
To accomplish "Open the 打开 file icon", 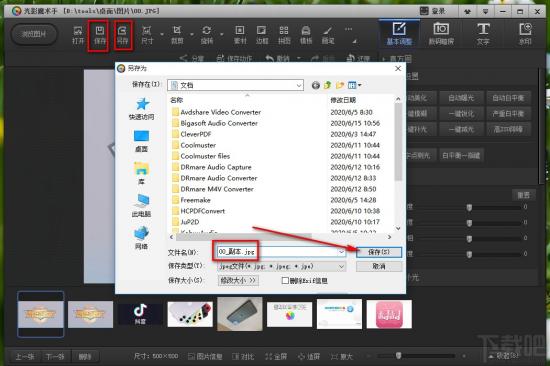I will [78, 35].
